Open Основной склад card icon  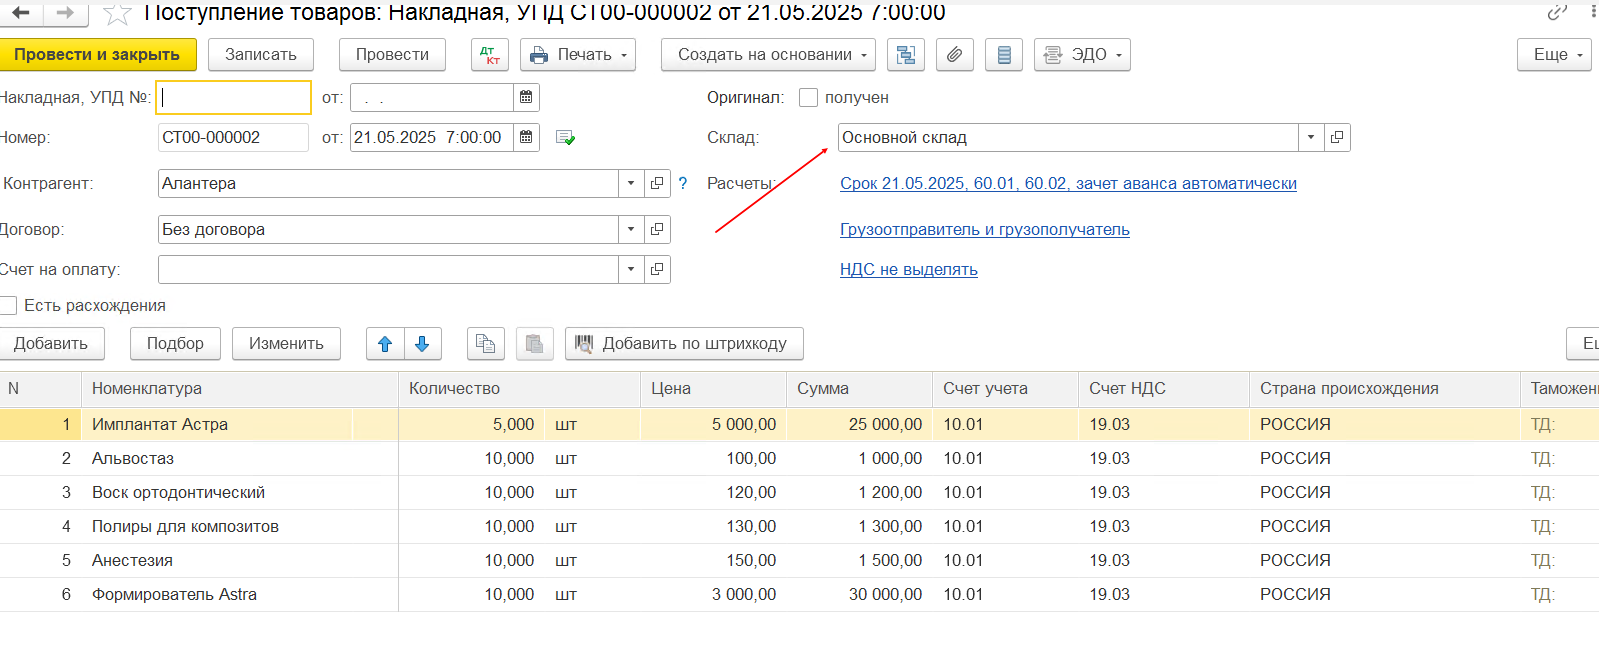point(1337,137)
